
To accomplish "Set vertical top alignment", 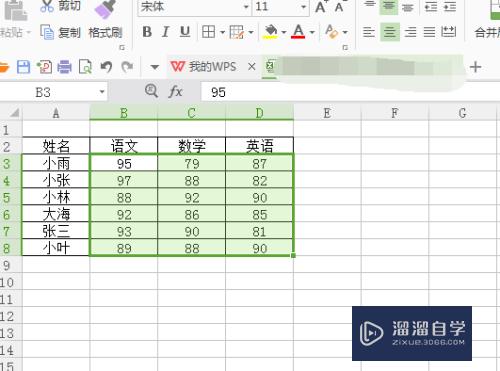I will 369,5.
